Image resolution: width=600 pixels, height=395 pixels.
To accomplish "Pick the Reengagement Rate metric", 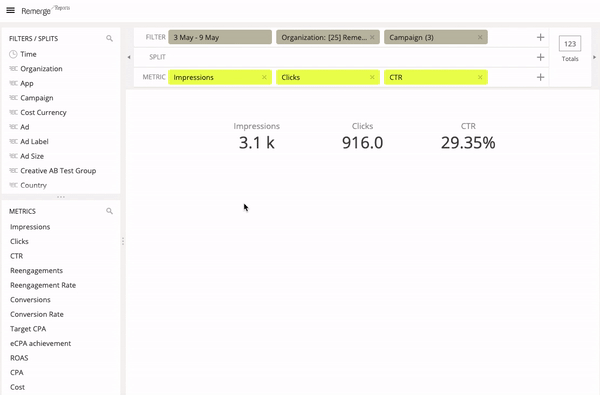I will point(43,285).
